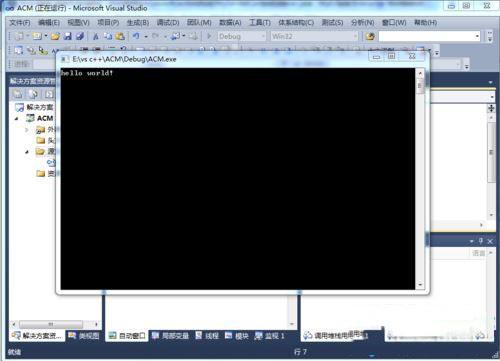500x361 pixels.
Task: Open the 测试(S) menu
Action: (x=332, y=23)
